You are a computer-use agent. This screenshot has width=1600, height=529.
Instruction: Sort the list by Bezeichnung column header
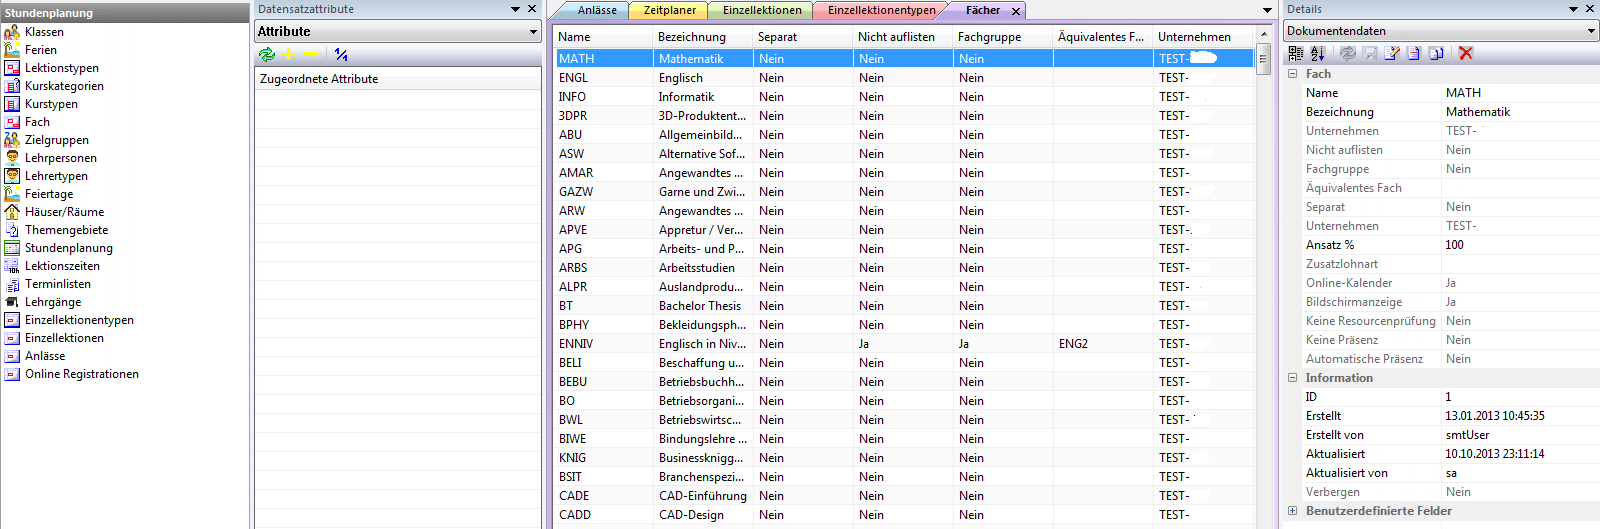(x=691, y=37)
